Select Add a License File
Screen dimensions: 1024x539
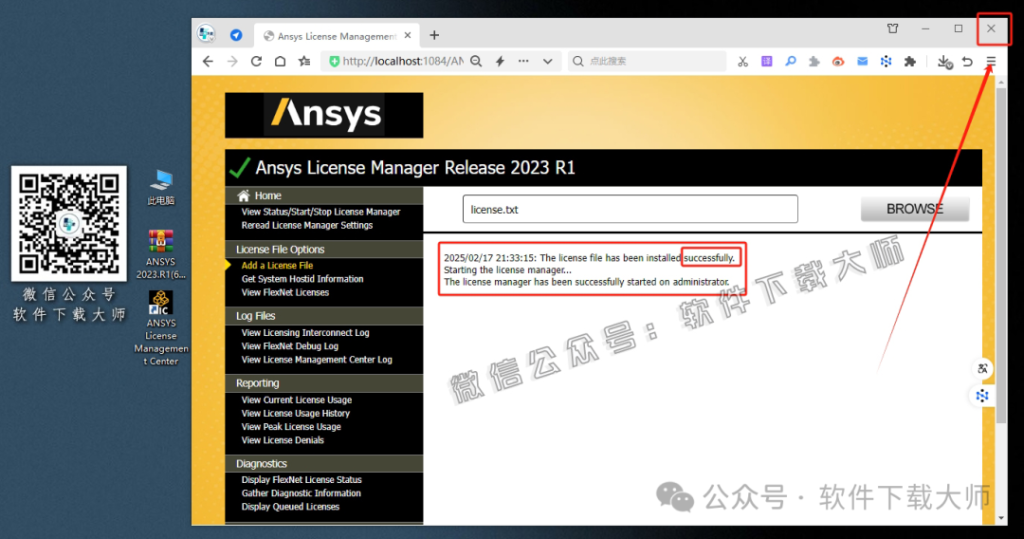pyautogui.click(x=277, y=265)
